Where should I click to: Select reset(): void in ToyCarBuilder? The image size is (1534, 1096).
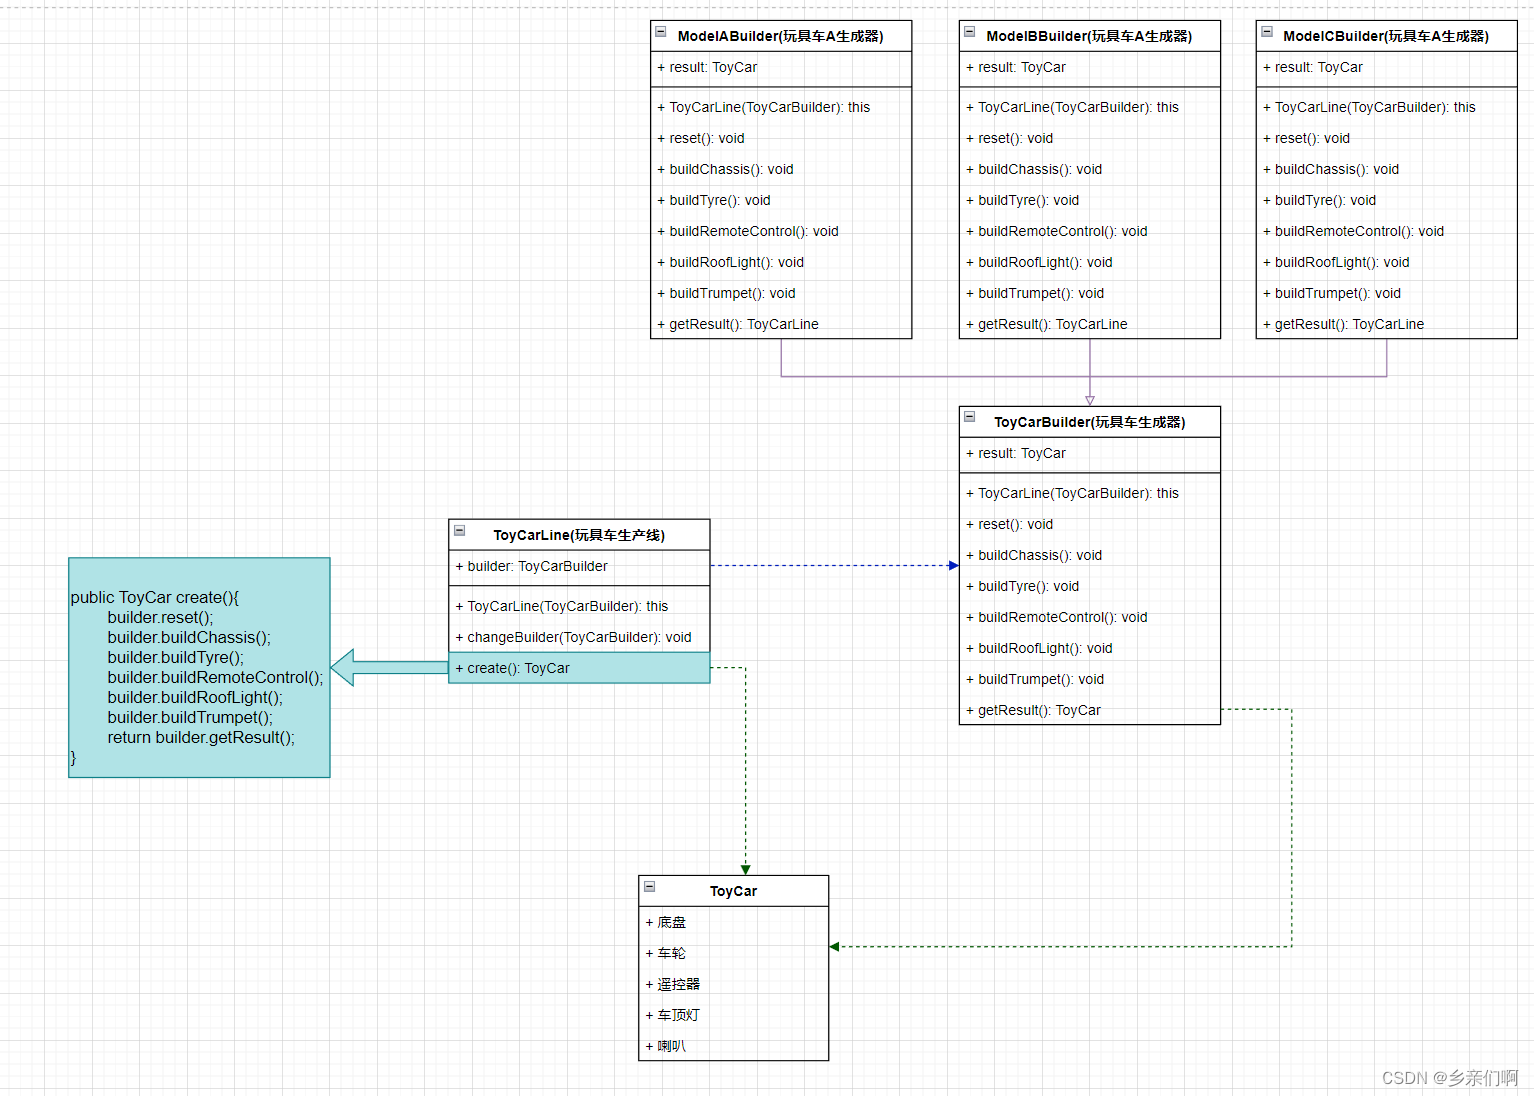(1090, 524)
